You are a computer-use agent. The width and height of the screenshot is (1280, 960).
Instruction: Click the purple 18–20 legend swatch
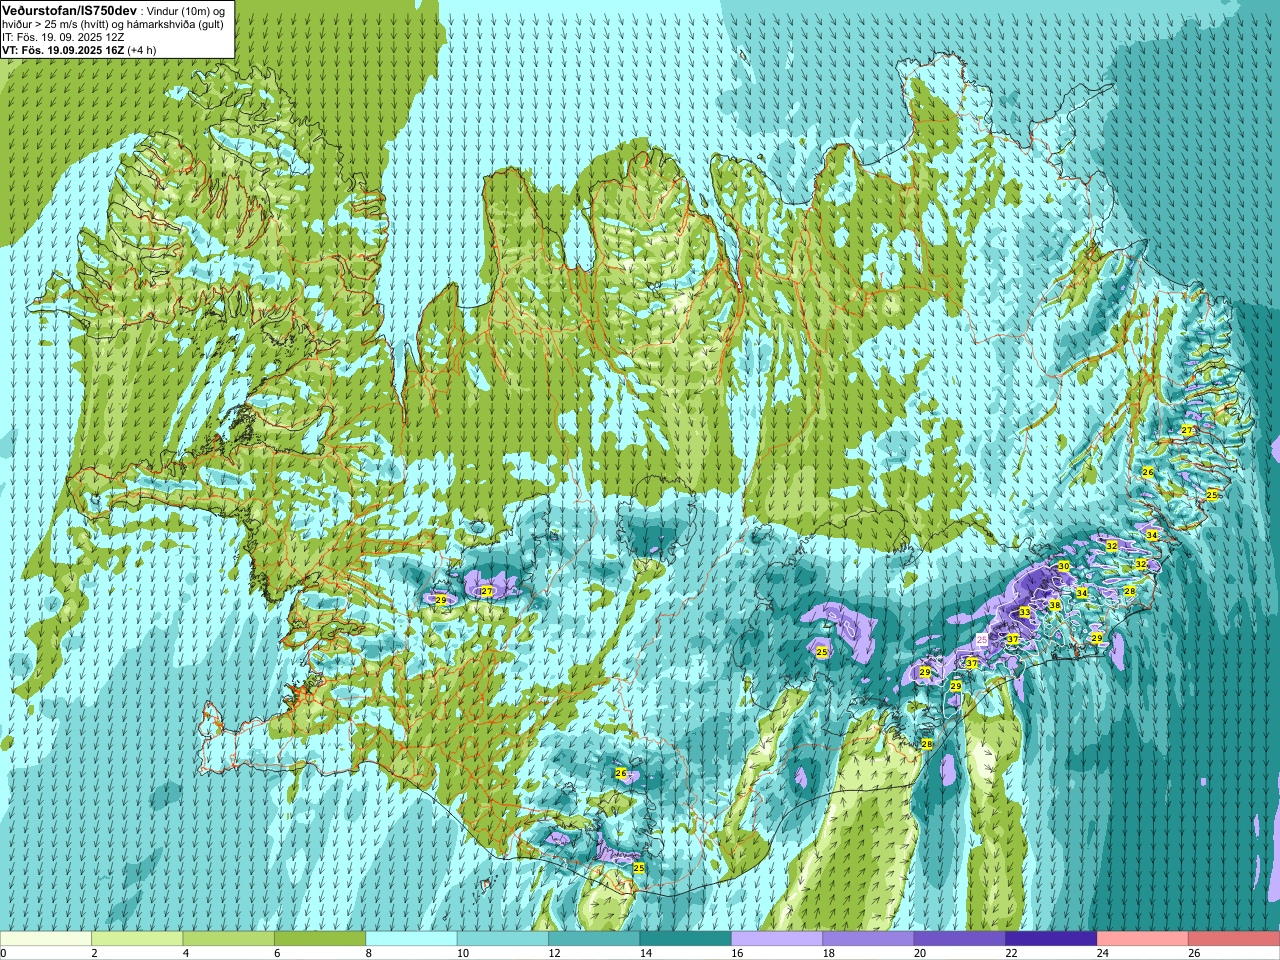[868, 939]
